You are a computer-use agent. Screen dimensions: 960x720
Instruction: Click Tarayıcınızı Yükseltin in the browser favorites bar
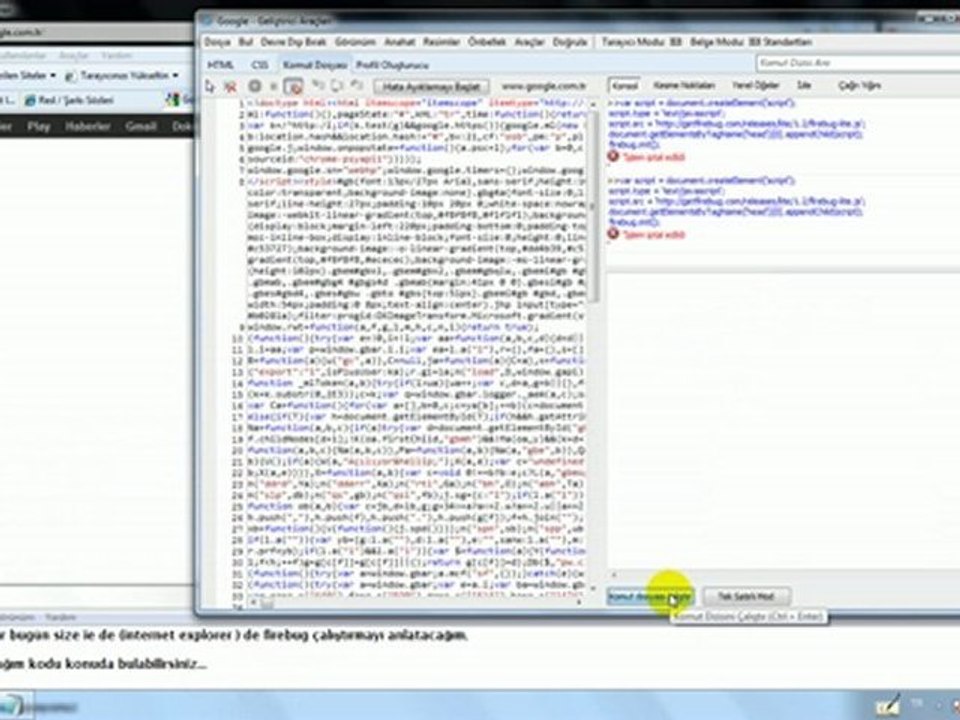coord(122,75)
